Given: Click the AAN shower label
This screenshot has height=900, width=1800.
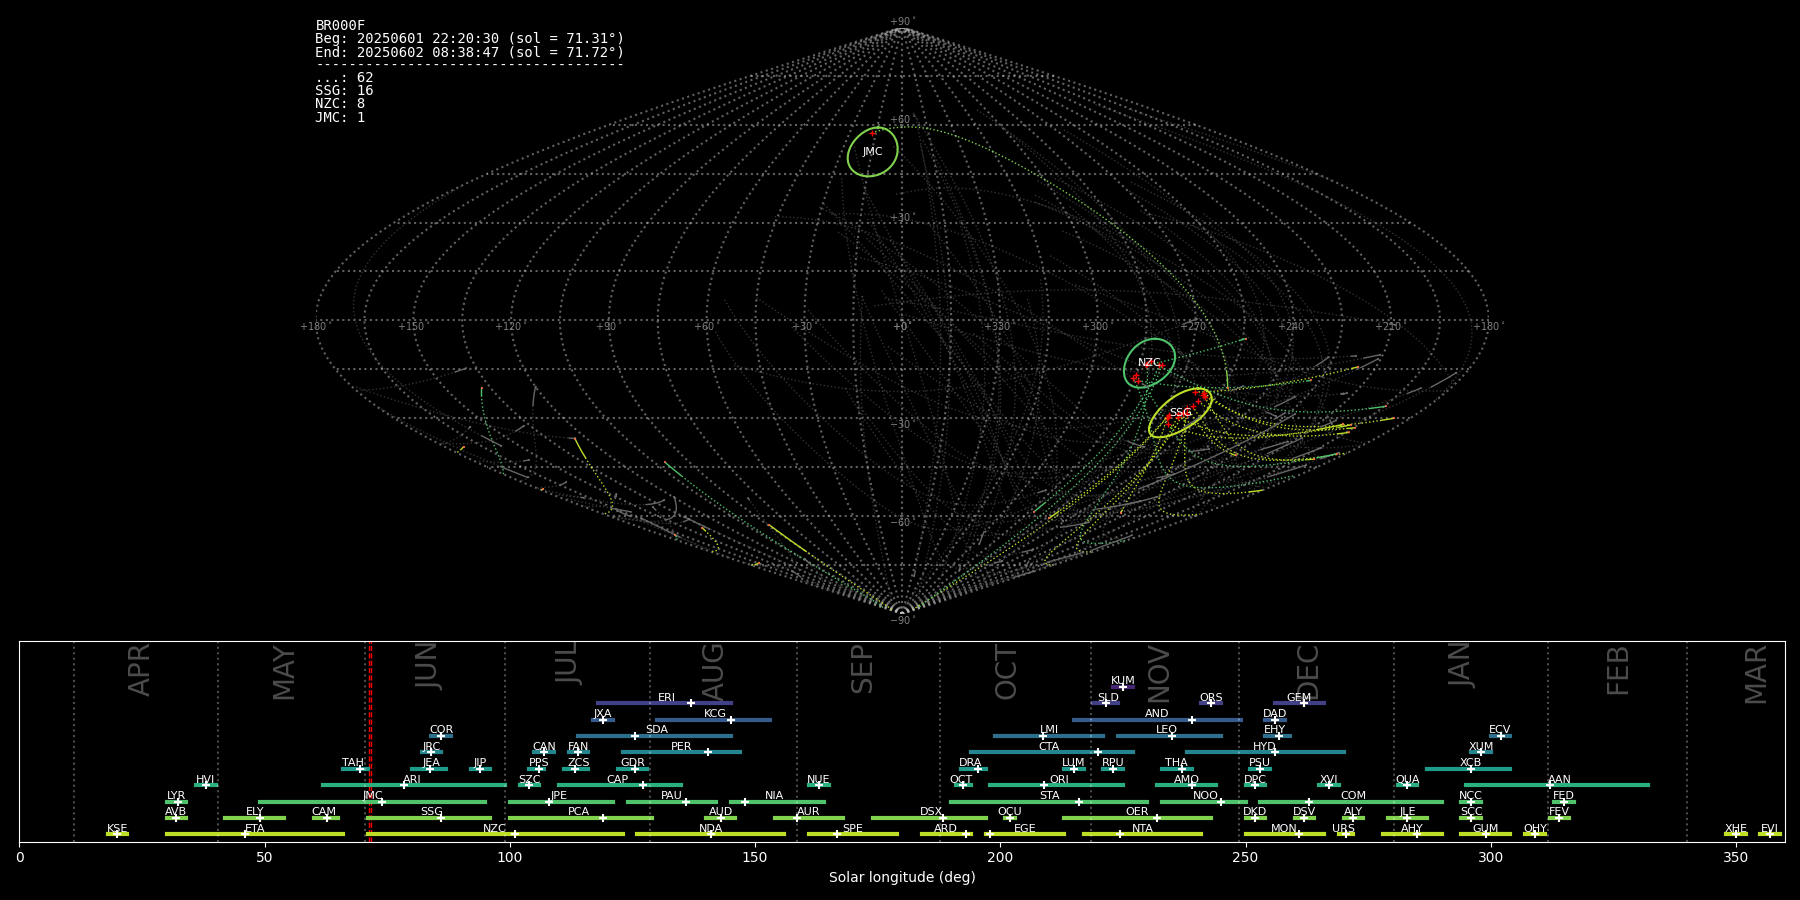Looking at the screenshot, I should [x=1559, y=780].
